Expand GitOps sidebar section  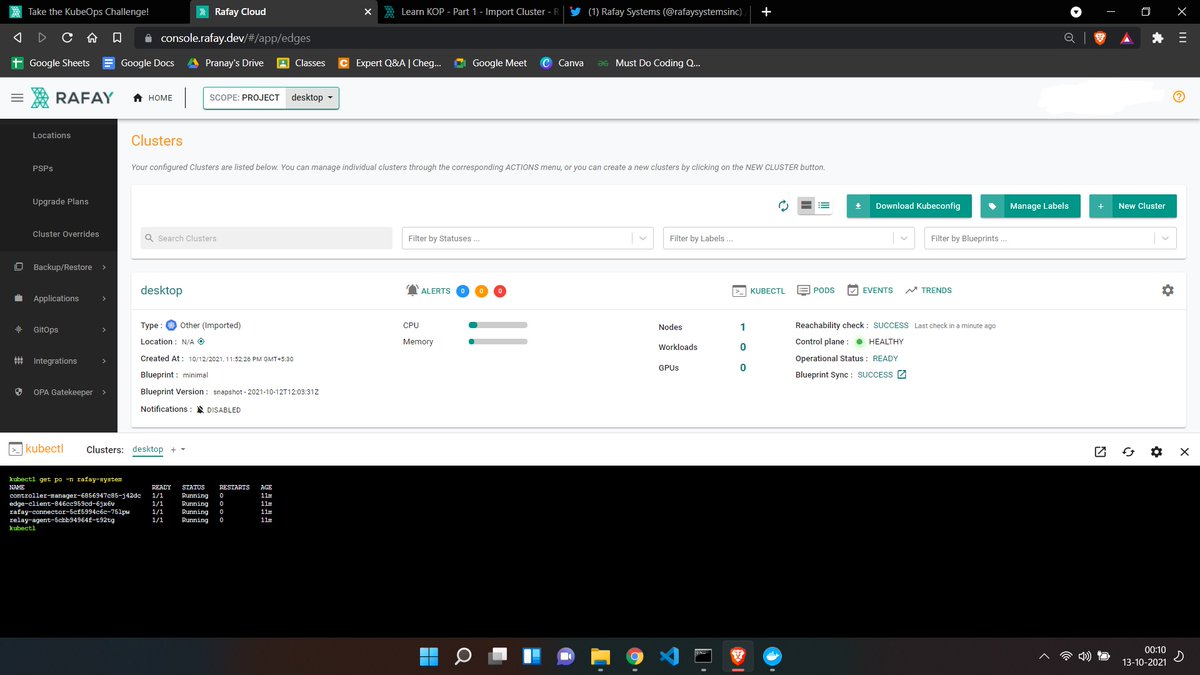(x=60, y=329)
